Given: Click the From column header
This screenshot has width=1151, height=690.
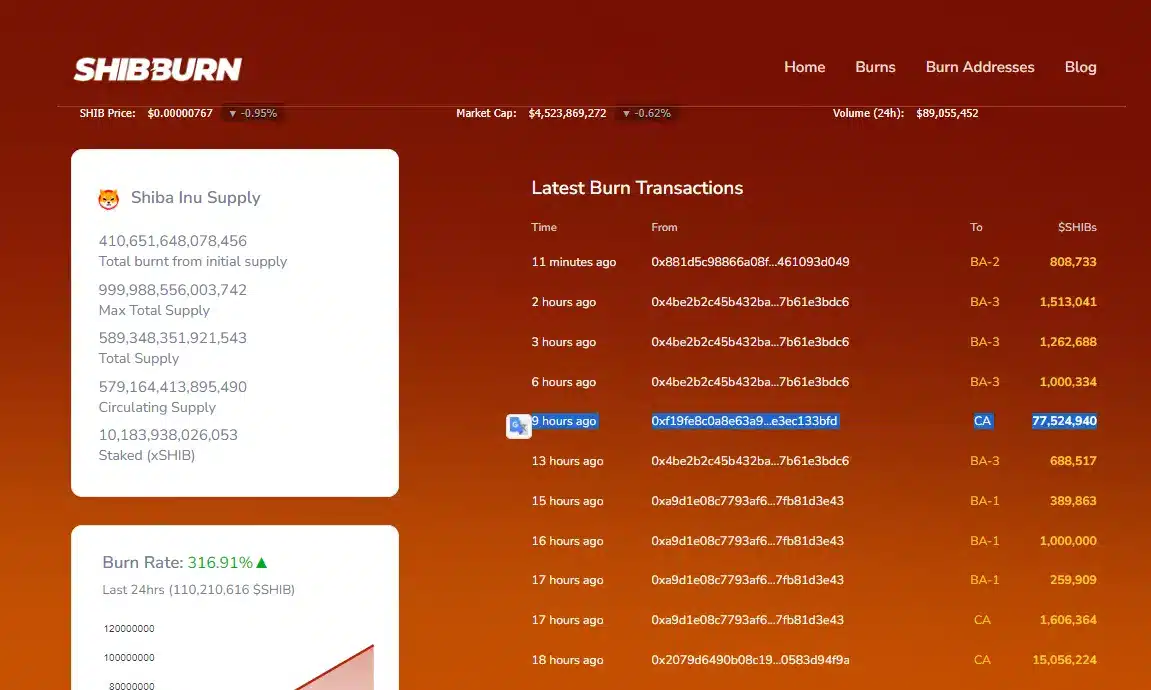Looking at the screenshot, I should point(664,228).
